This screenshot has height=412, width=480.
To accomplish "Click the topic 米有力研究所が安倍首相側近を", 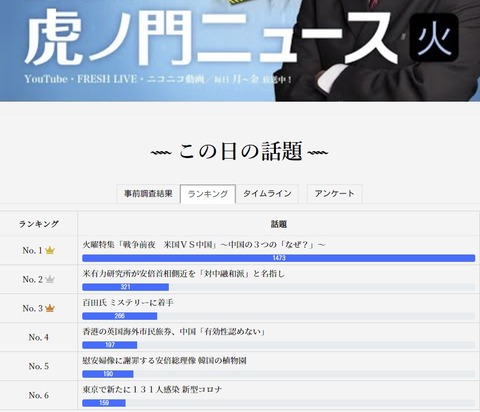I will click(184, 274).
